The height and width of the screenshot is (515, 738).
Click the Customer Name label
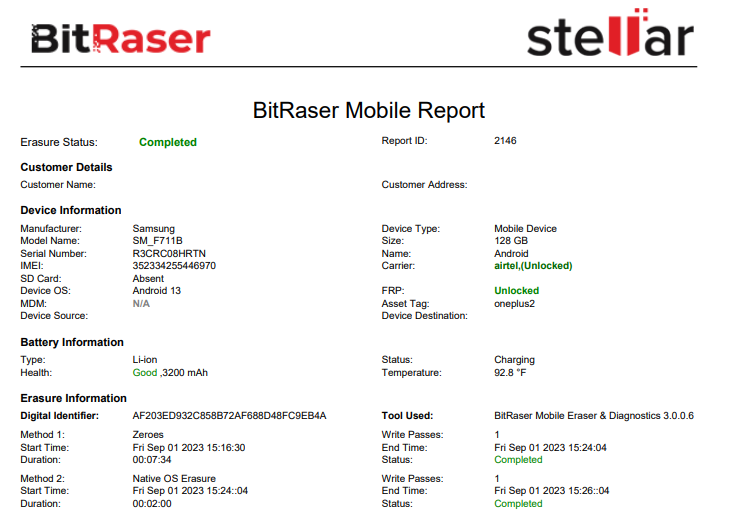point(58,185)
